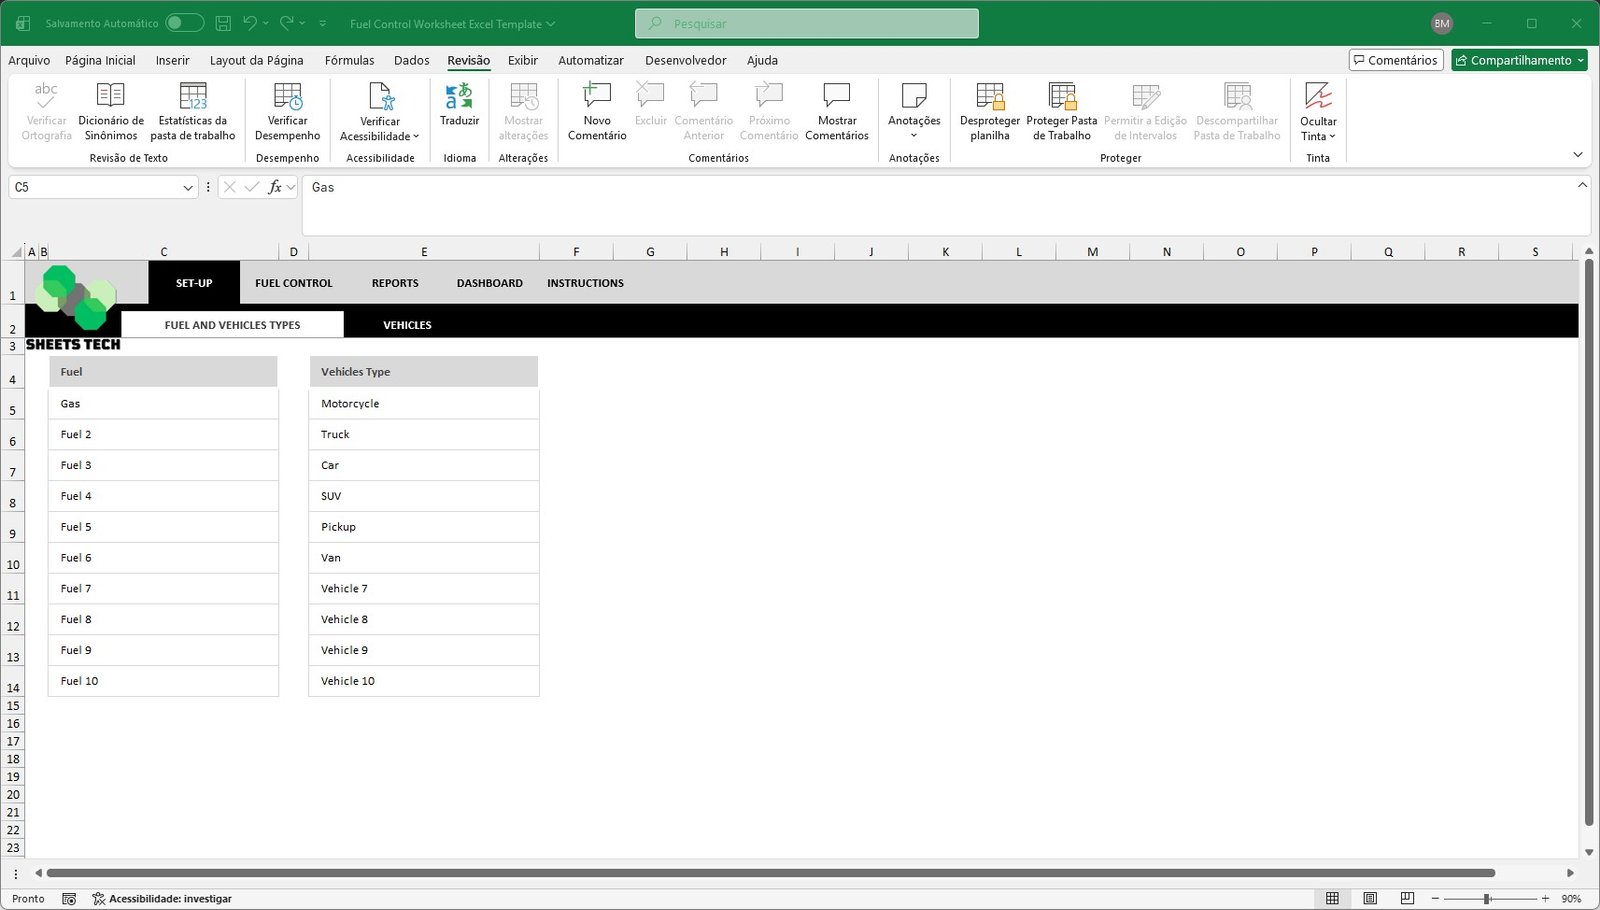Click Verificar Desempenho icon
The image size is (1600, 910).
click(x=287, y=97)
